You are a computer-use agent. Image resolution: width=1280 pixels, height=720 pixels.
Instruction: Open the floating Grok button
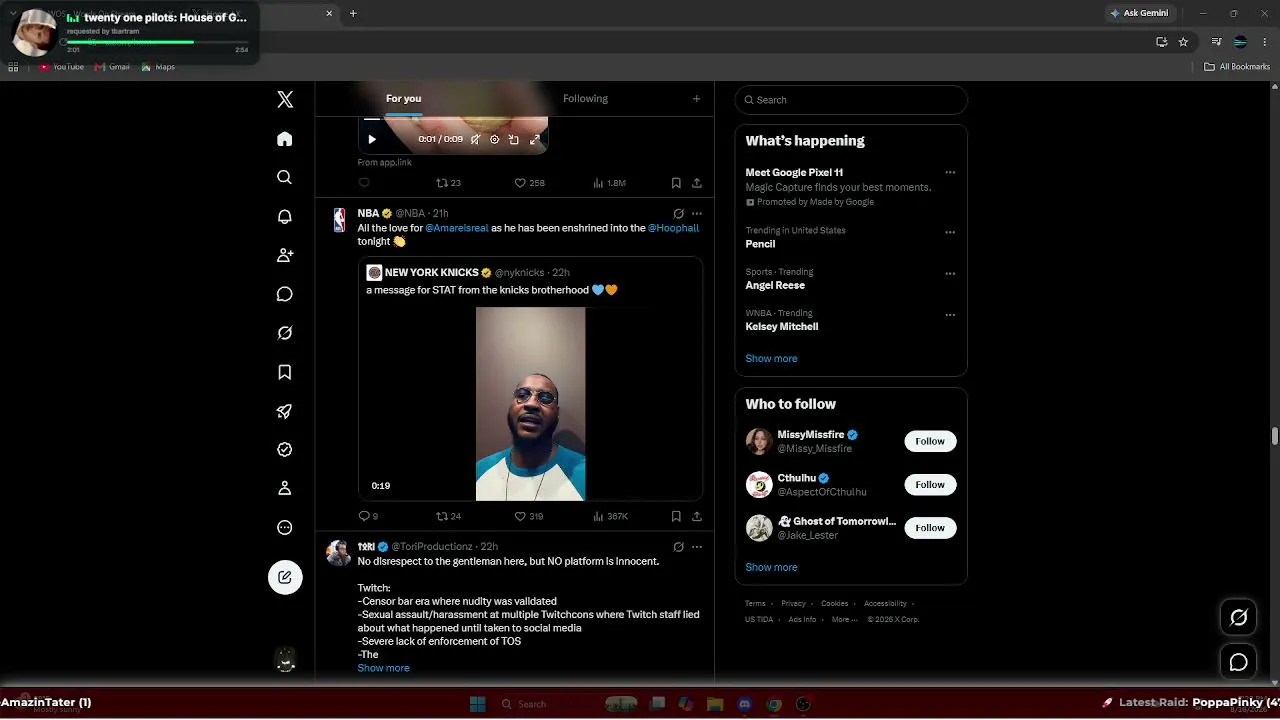click(x=1238, y=618)
